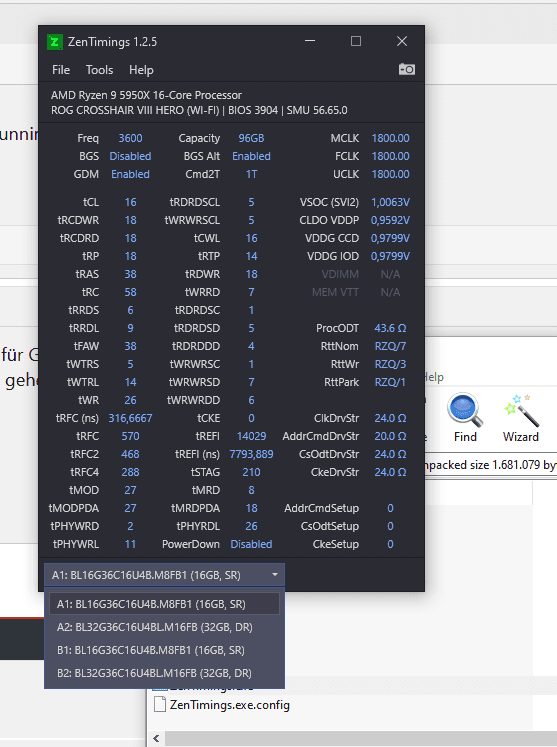557x747 pixels.
Task: Click the Freq value 3600
Action: (130, 138)
